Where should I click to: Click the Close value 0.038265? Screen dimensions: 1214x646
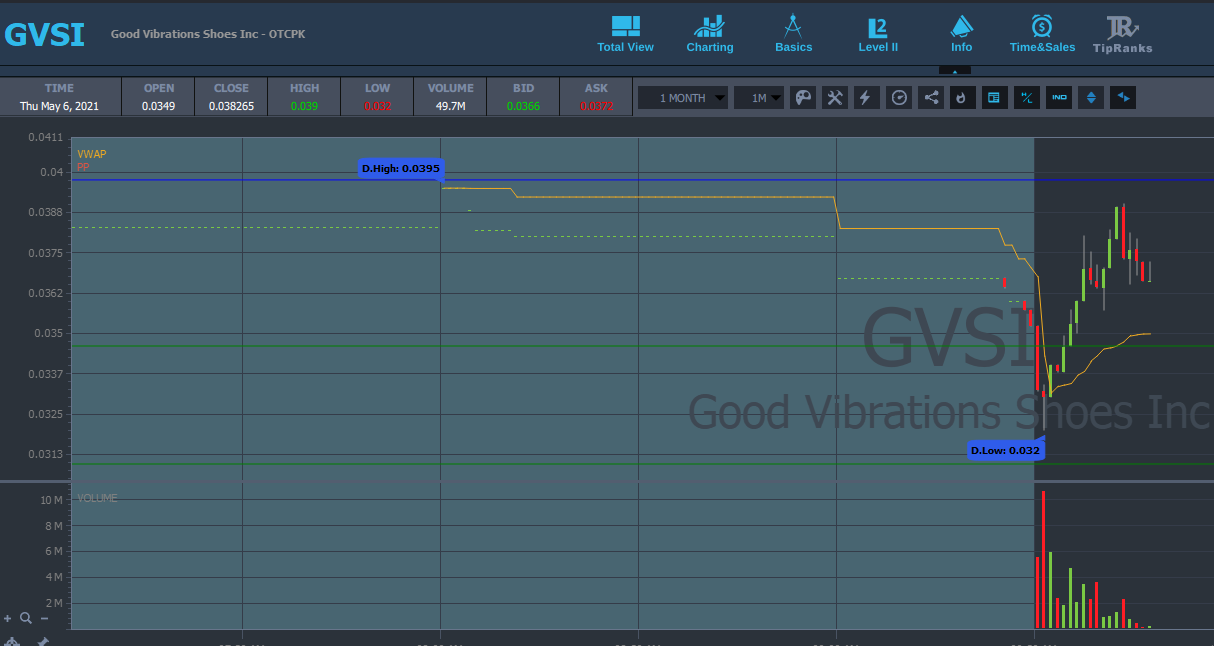231,105
